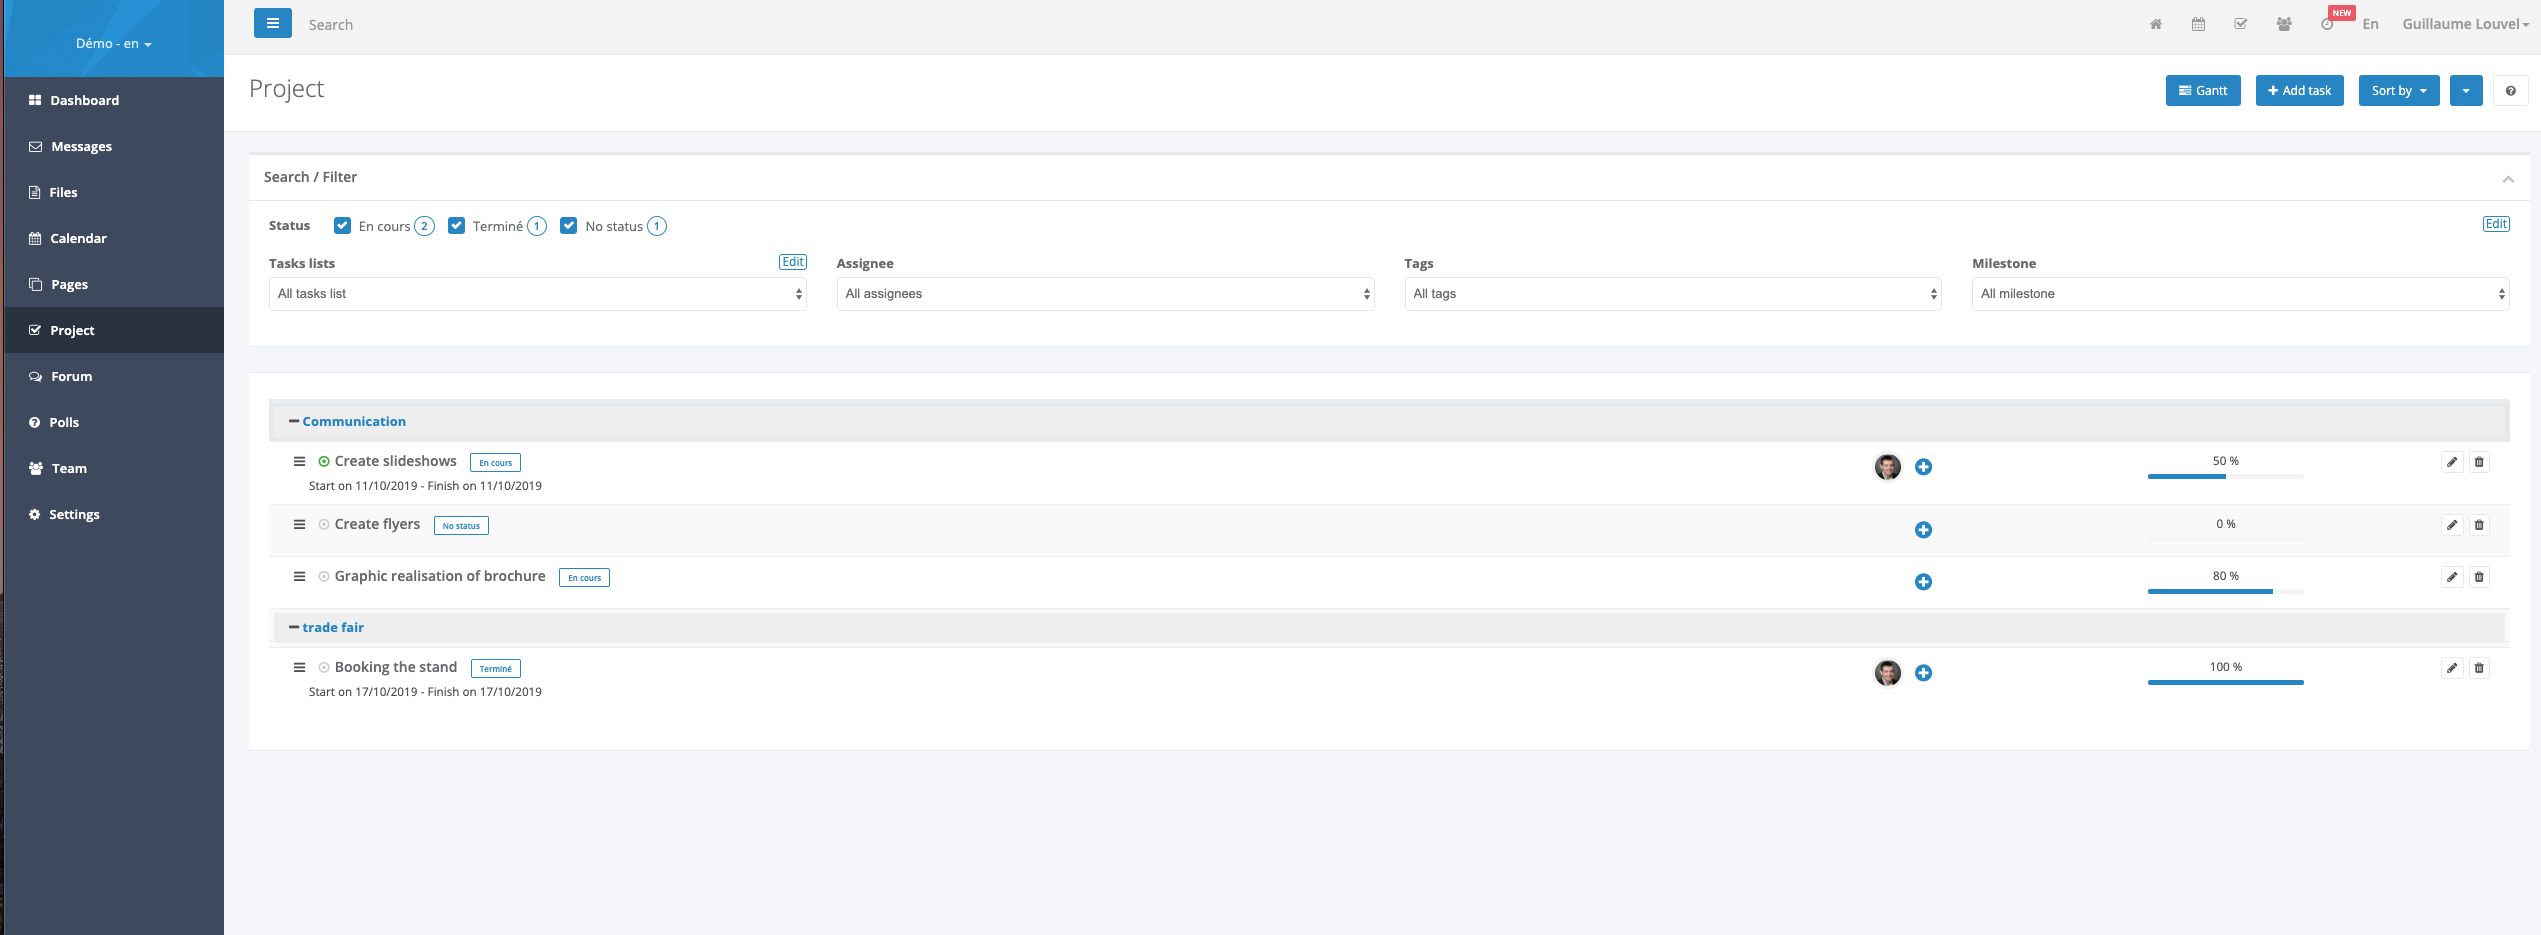Toggle the Terminé status checkbox
This screenshot has height=935, width=2541.
coord(457,226)
